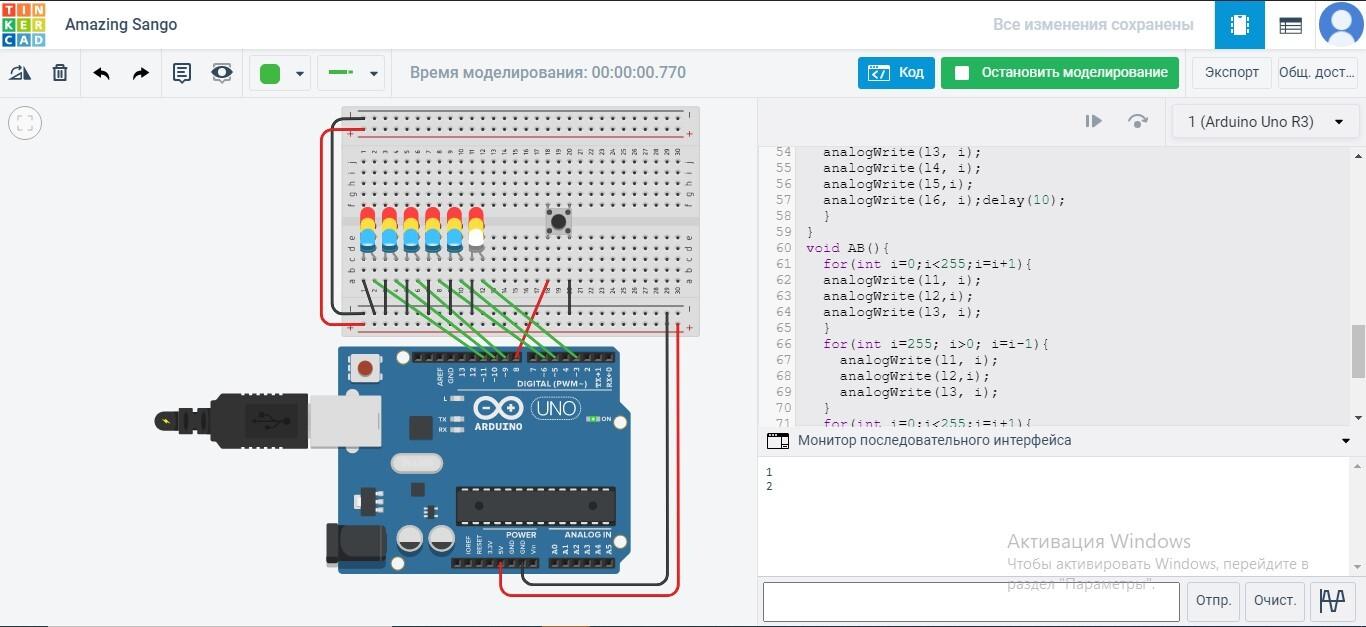Image resolution: width=1366 pixels, height=627 pixels.
Task: Click the Общ. дост. share button
Action: [x=1317, y=73]
